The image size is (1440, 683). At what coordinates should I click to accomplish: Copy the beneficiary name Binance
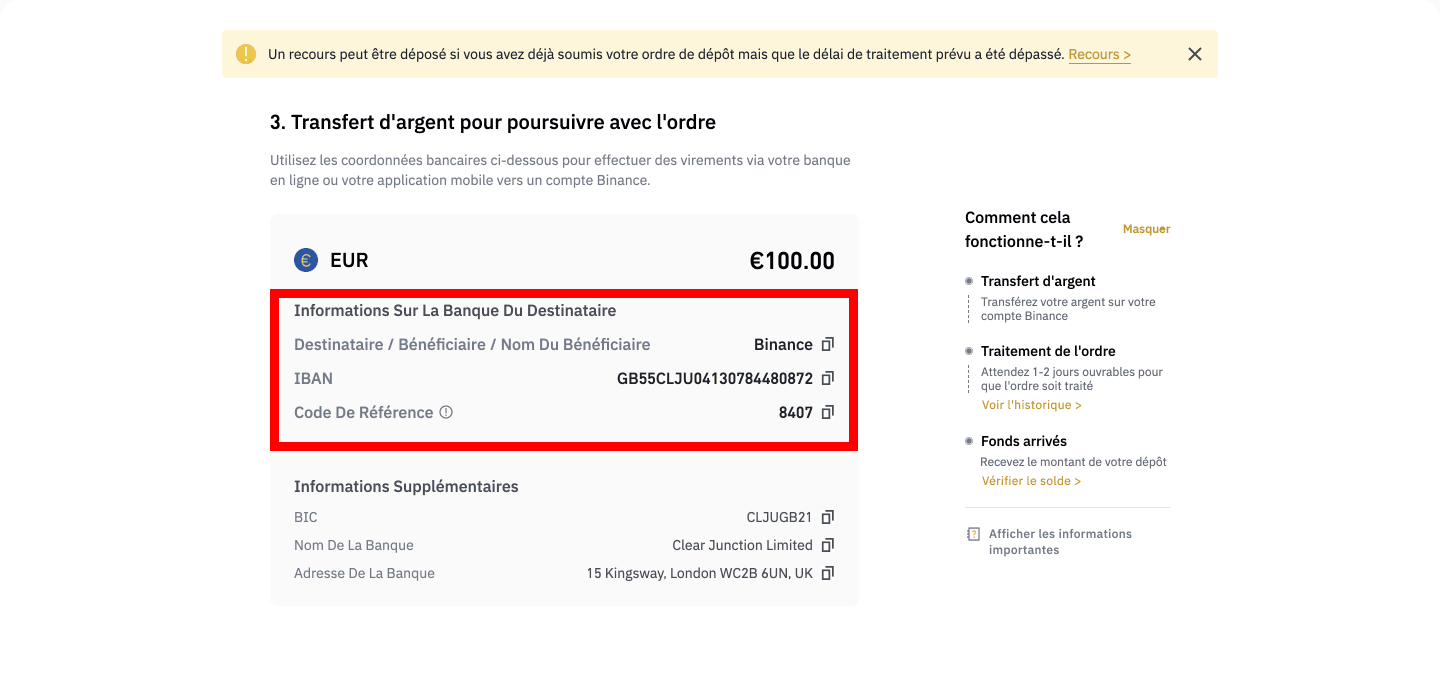[827, 345]
